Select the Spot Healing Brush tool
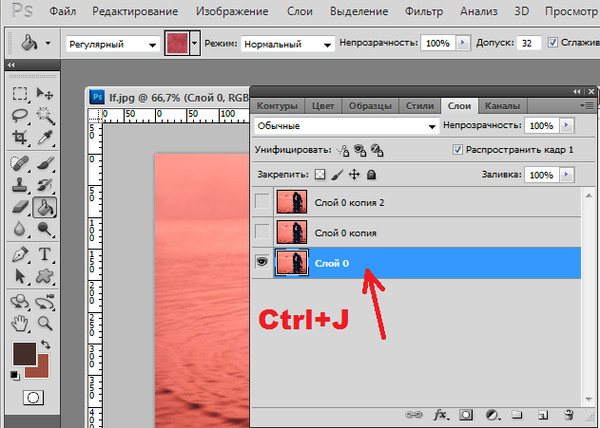Viewport: 600px width, 428px height. coord(20,163)
